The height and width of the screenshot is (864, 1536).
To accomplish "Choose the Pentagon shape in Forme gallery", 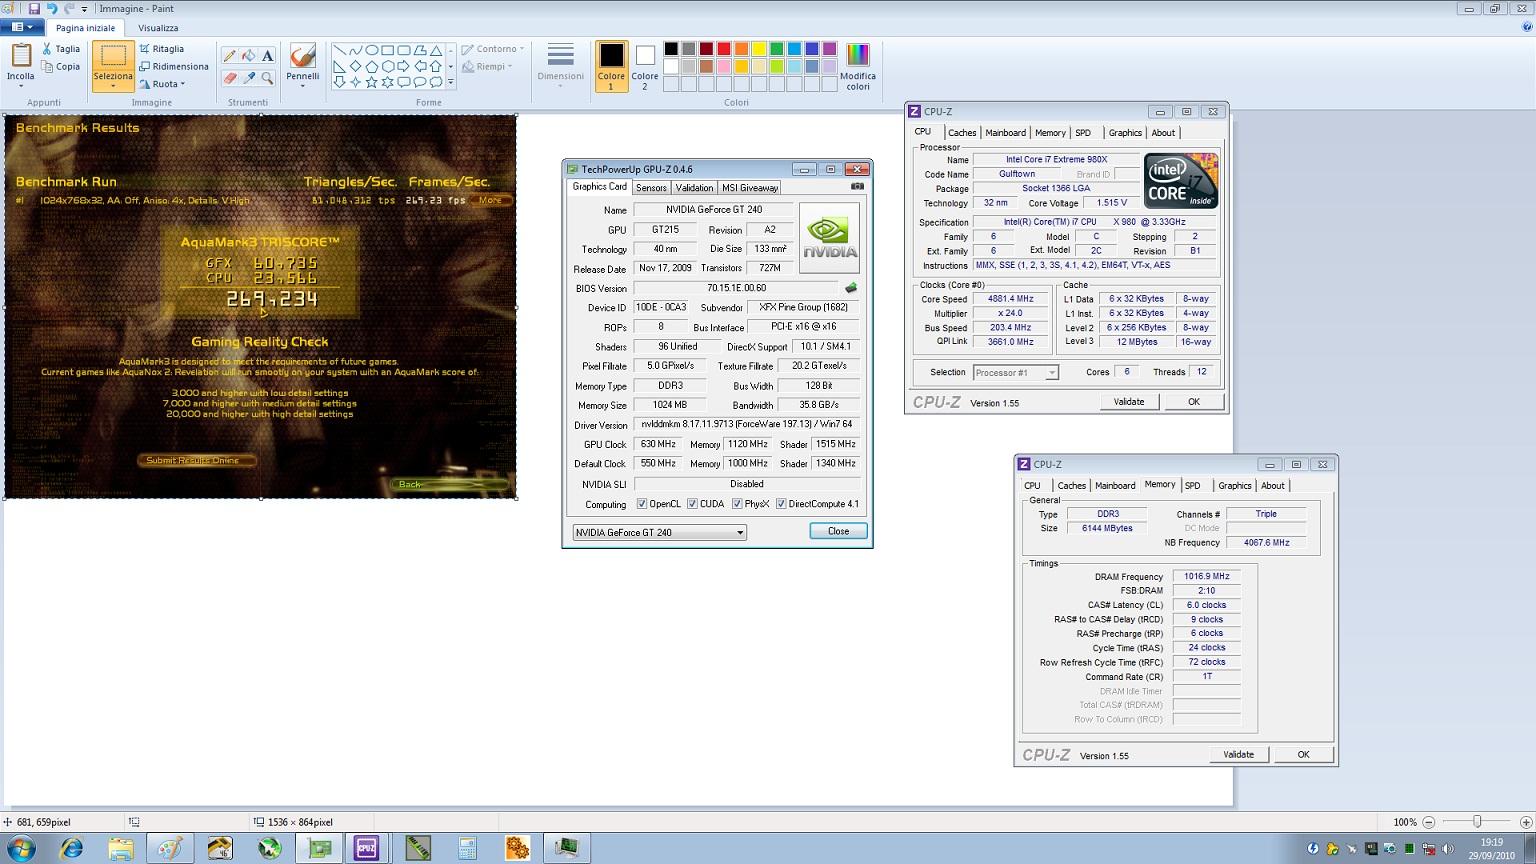I will 372,66.
